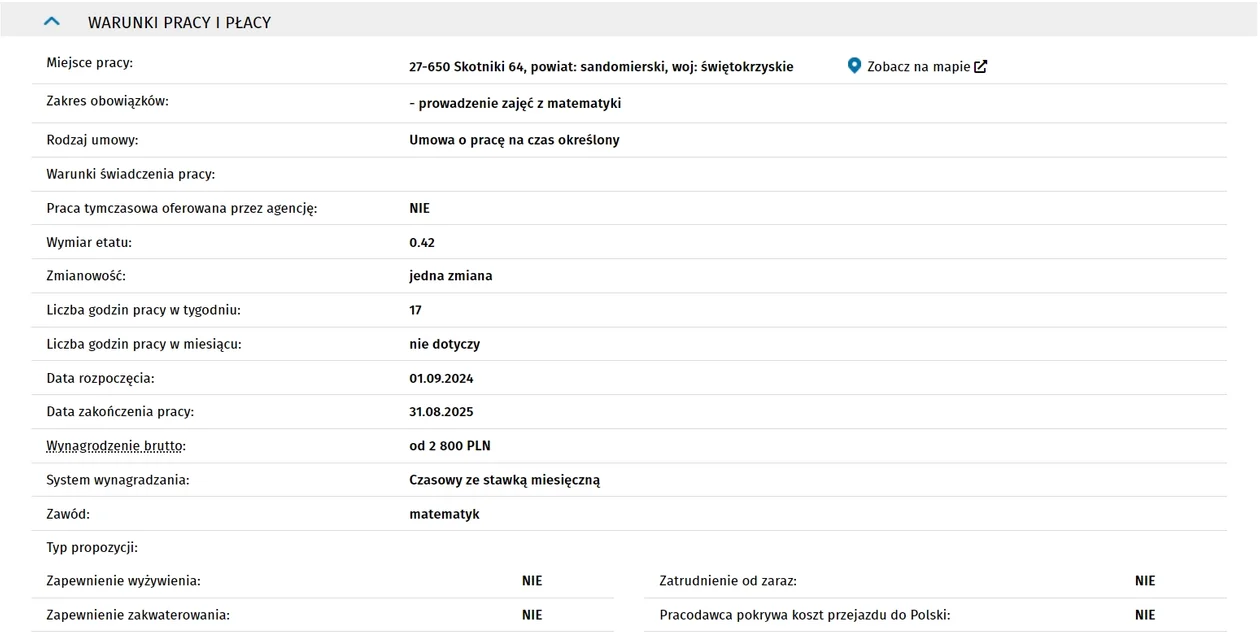Click the Typ propozycji label
Screen dimensions: 1260x639
92,548
